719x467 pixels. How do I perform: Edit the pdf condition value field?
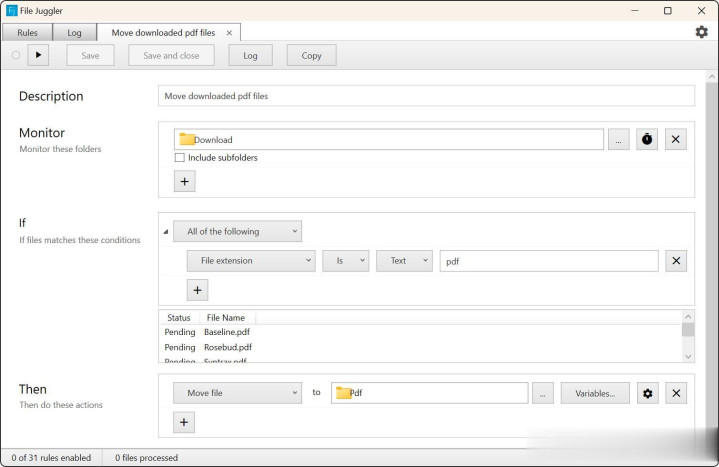549,261
